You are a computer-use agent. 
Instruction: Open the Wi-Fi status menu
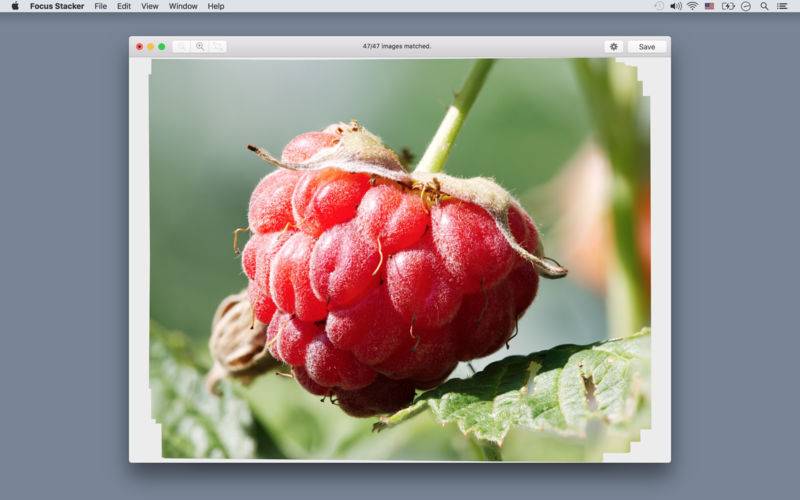pos(692,6)
